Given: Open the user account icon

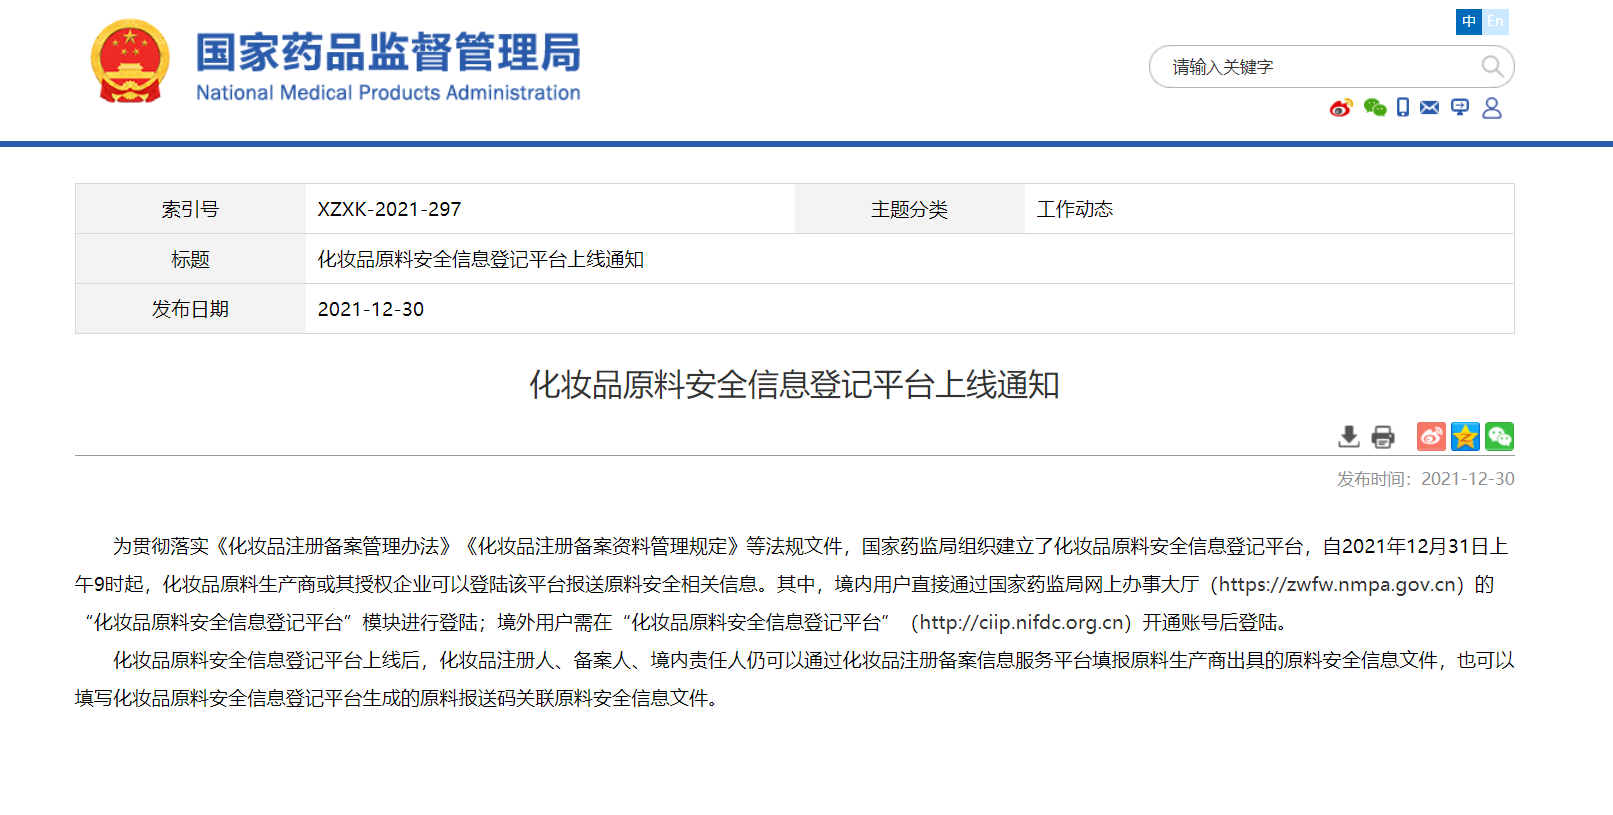Looking at the screenshot, I should 1492,108.
